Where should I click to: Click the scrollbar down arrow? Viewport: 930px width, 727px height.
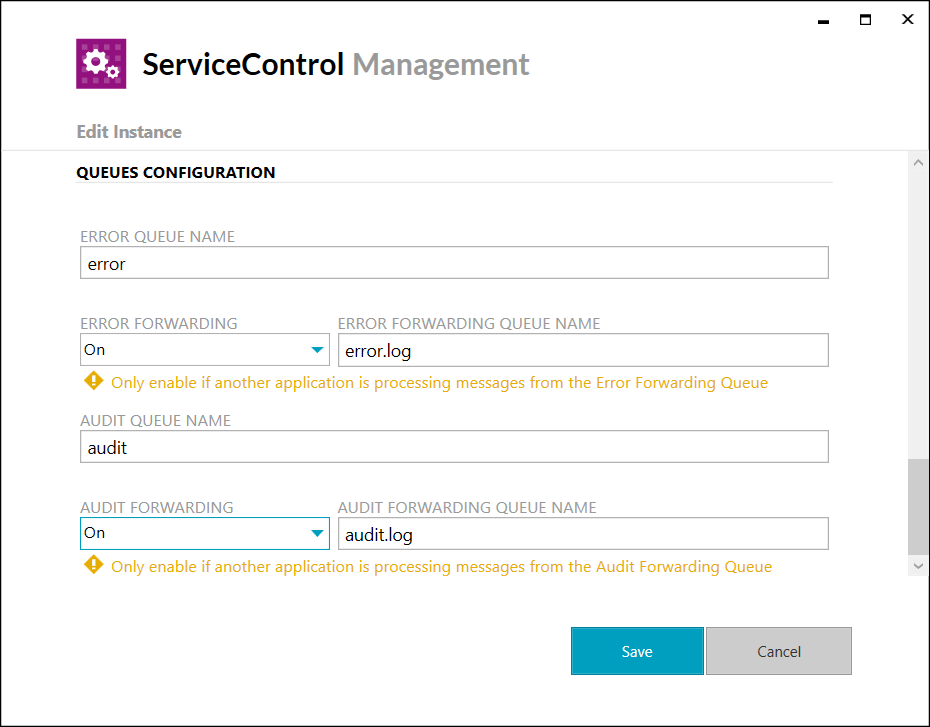(918, 566)
